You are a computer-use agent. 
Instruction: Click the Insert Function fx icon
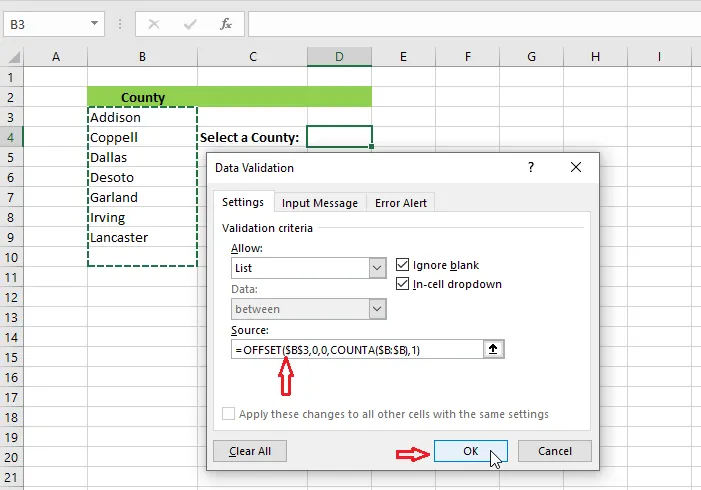pyautogui.click(x=226, y=24)
